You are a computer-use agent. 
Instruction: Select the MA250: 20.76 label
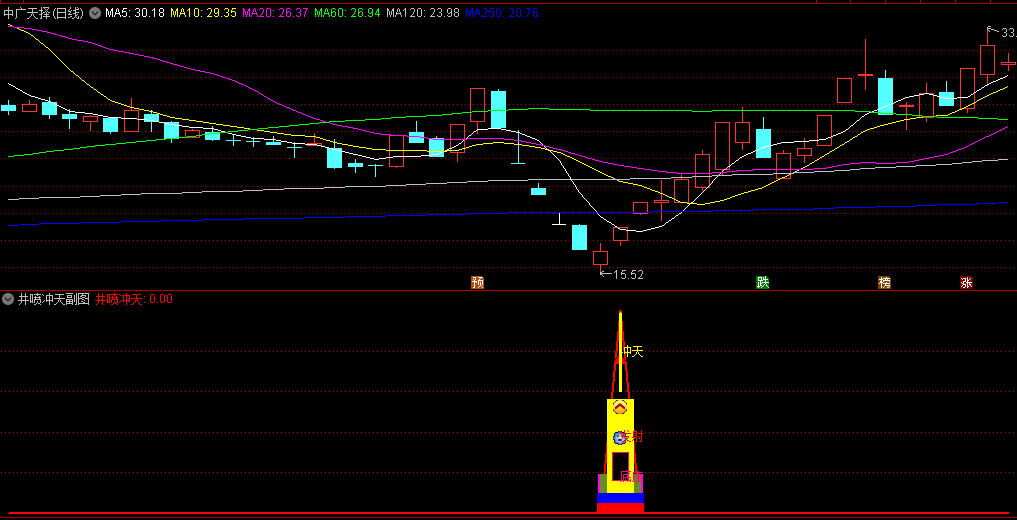[502, 13]
